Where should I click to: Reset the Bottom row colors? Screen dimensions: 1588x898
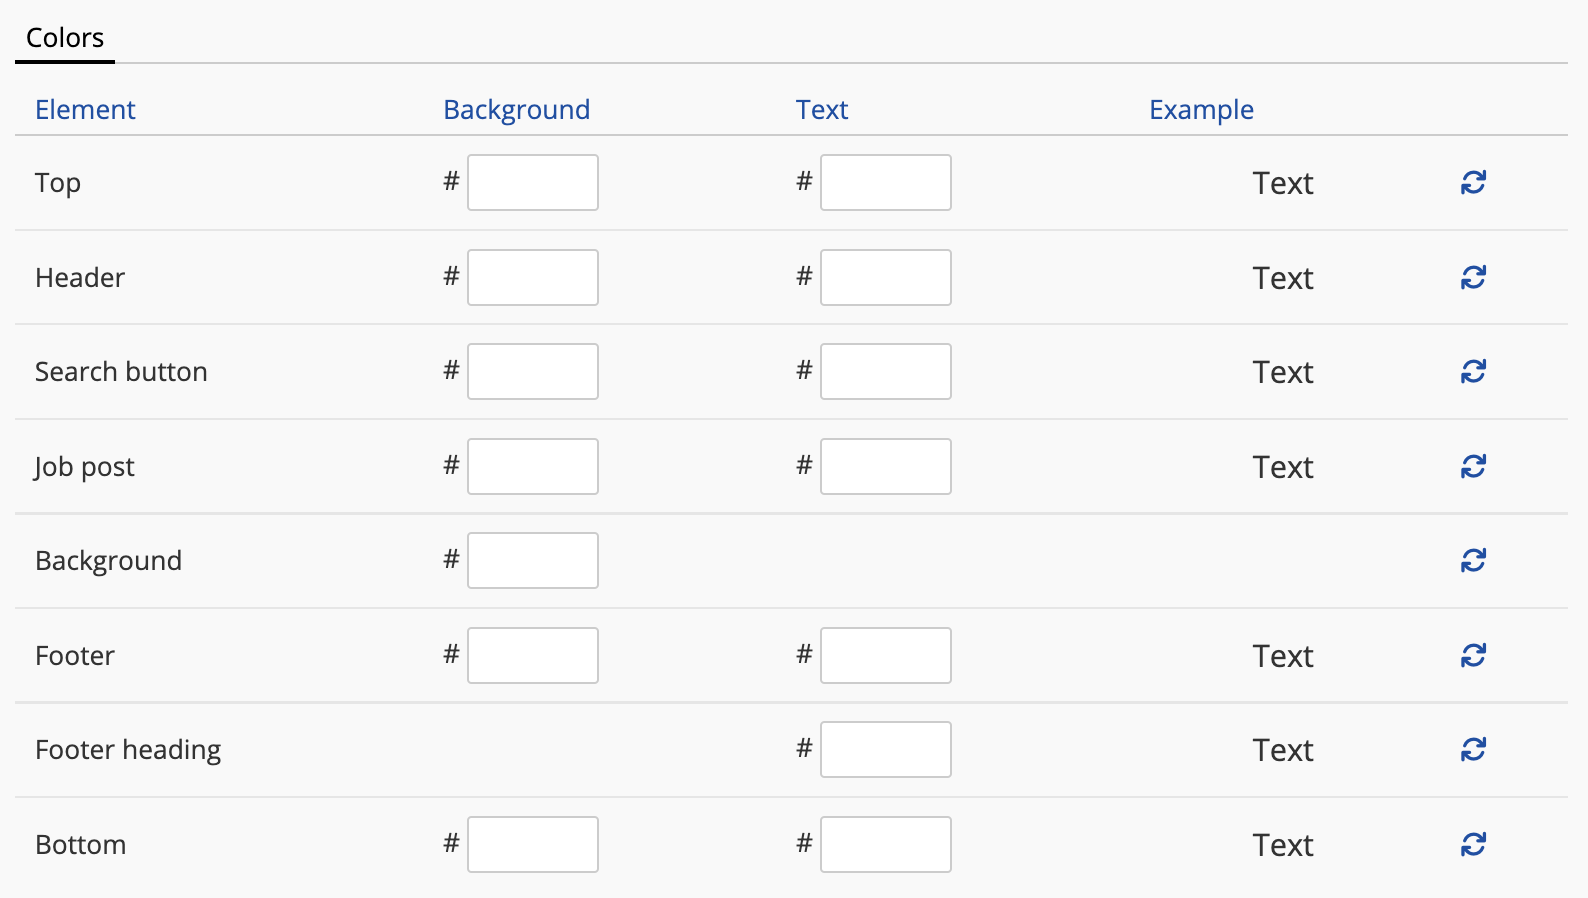pos(1473,844)
